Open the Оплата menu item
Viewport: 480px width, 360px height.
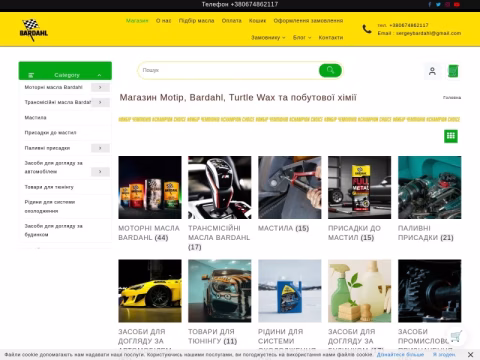(x=232, y=21)
